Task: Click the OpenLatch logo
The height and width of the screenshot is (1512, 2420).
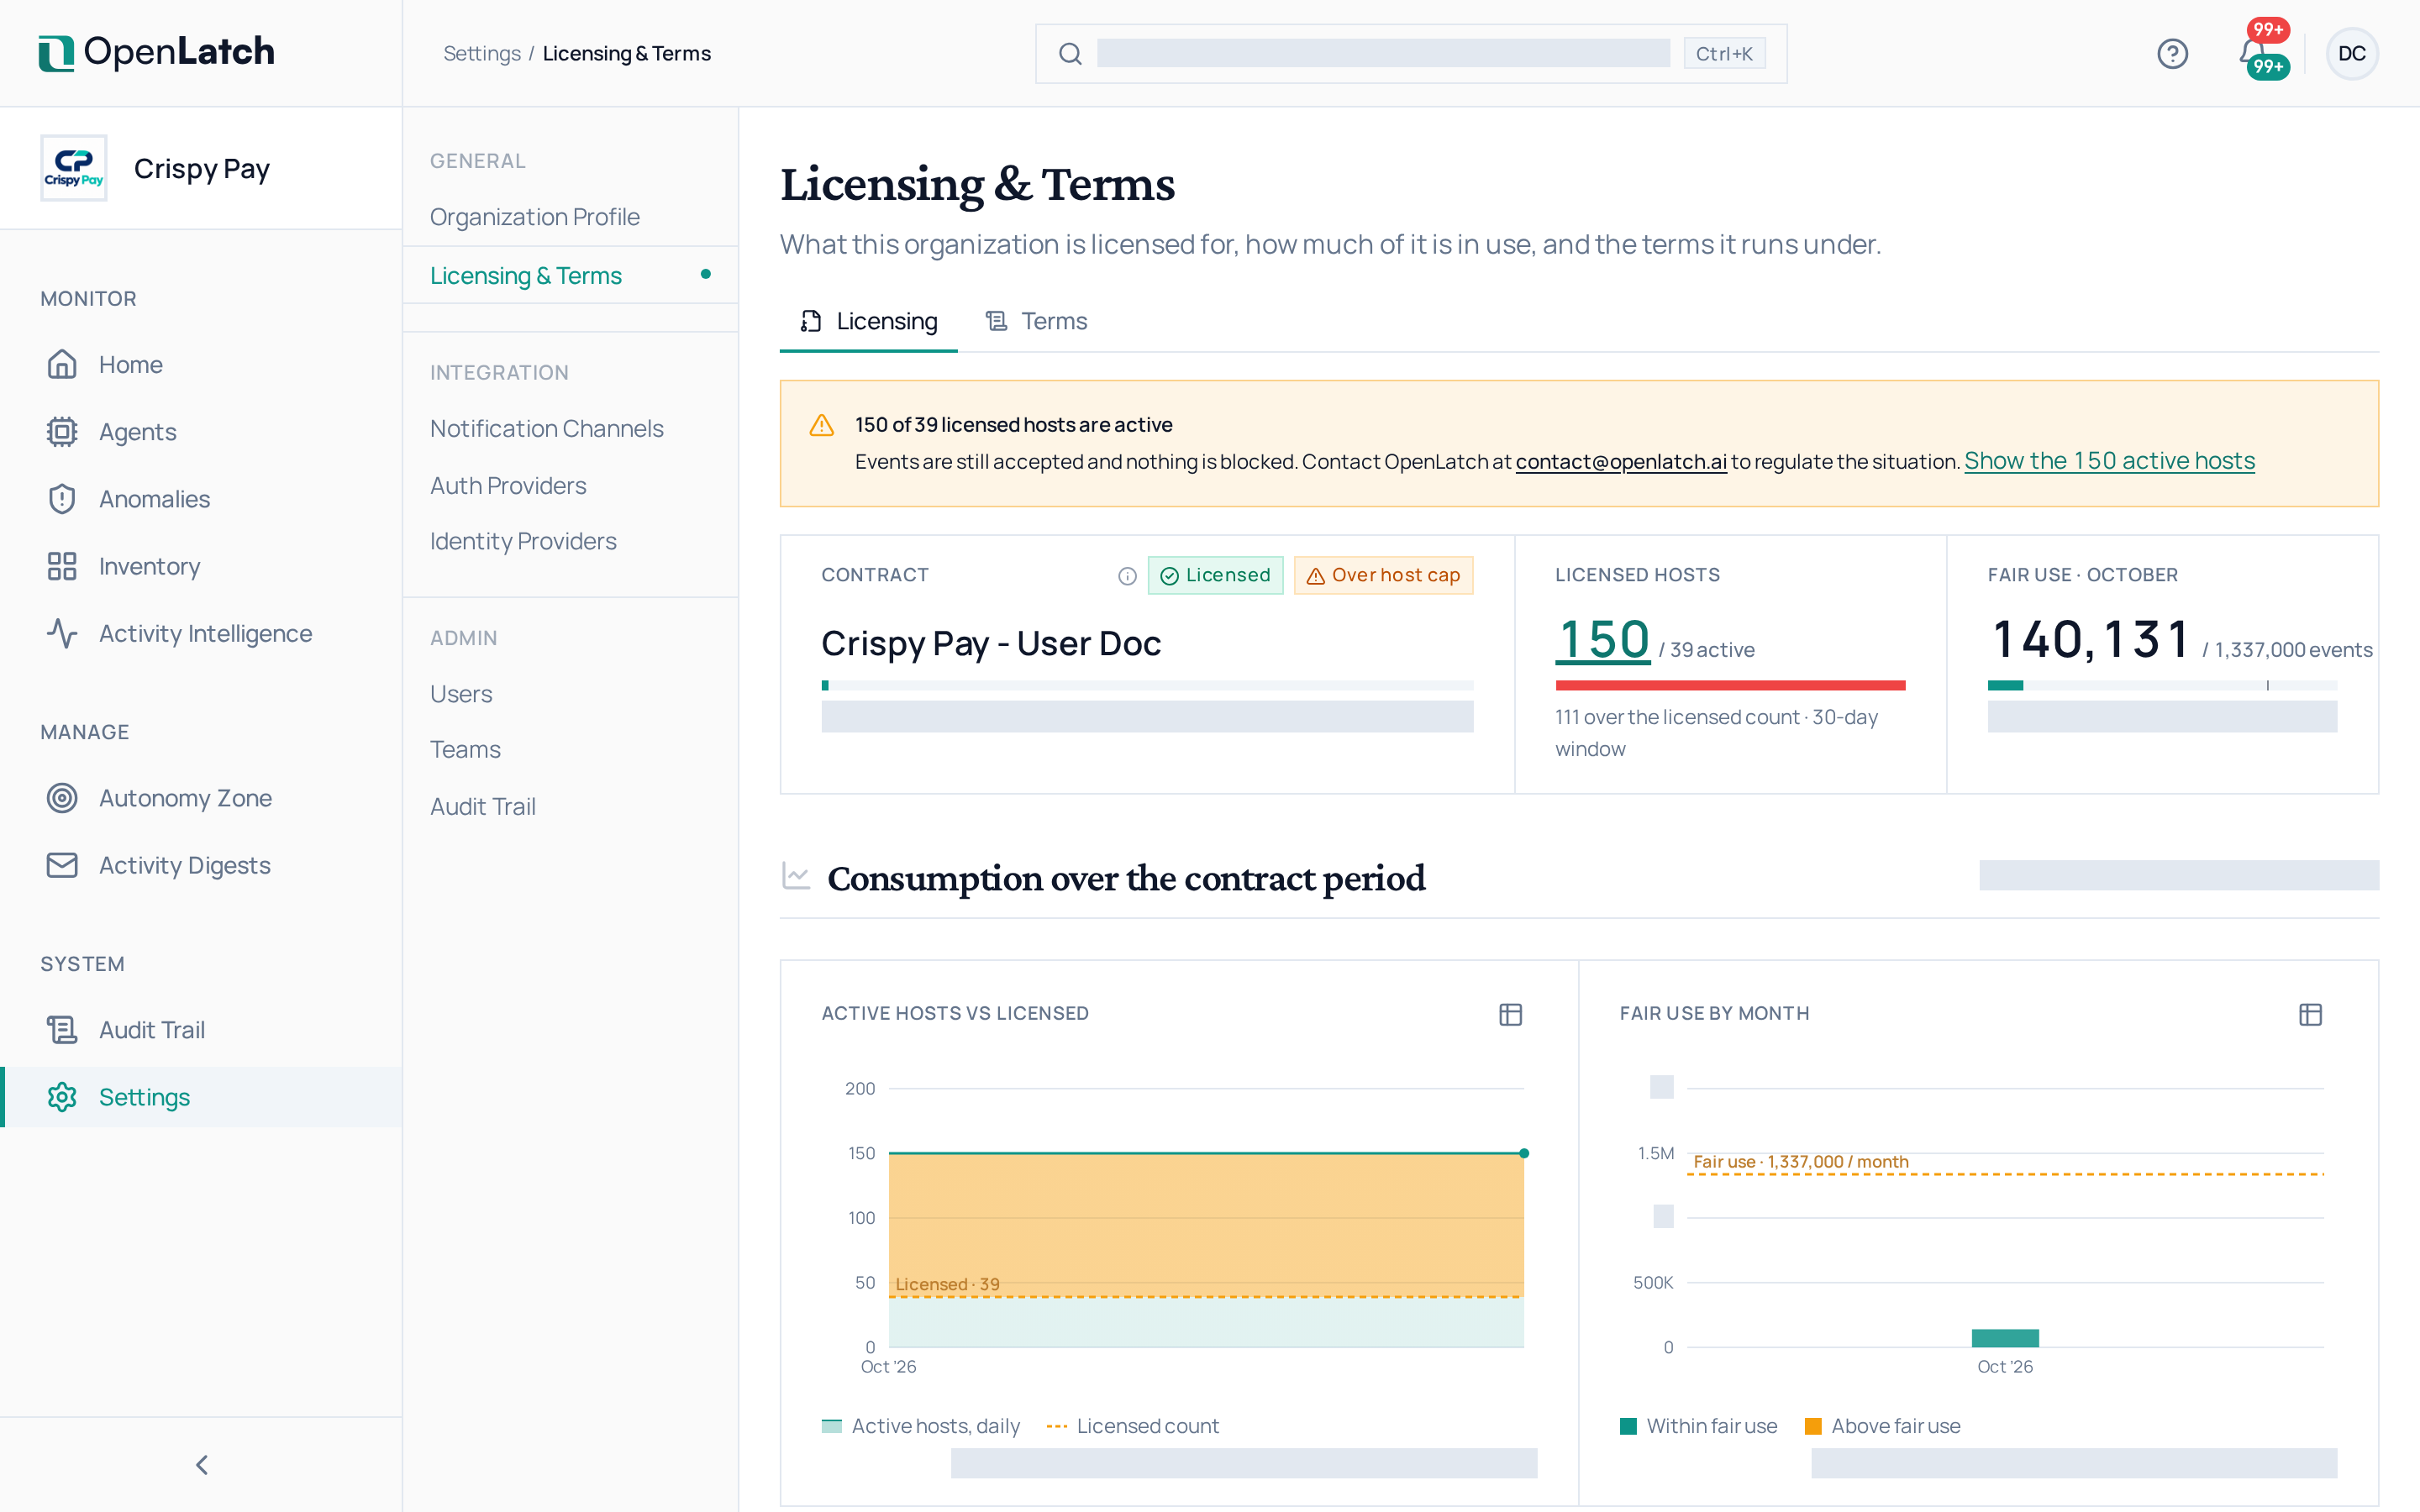Action: 156,52
